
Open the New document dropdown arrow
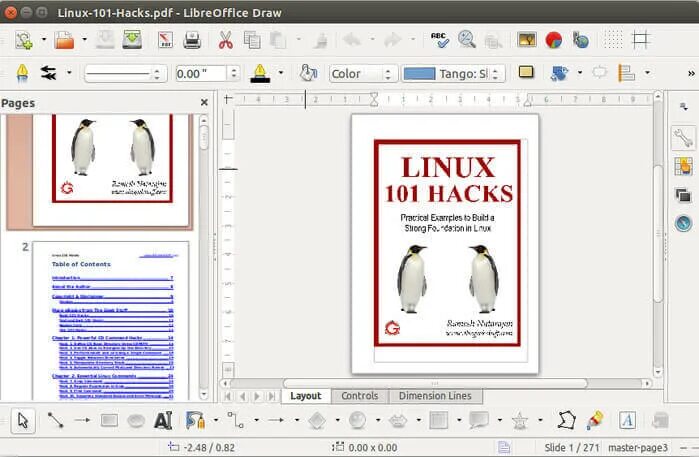point(44,40)
